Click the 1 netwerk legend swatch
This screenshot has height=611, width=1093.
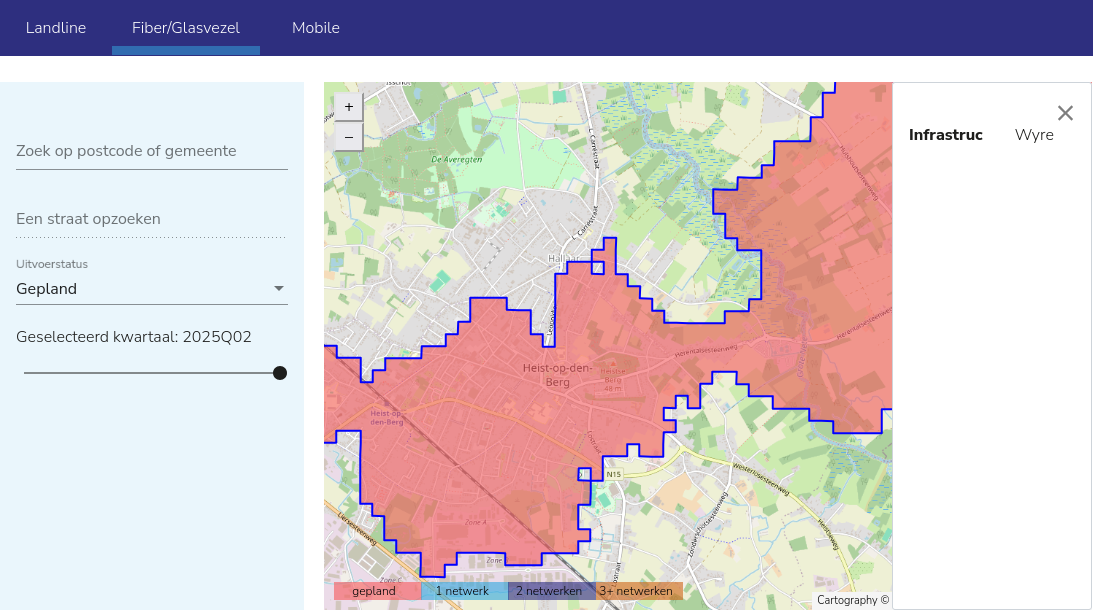(462, 591)
